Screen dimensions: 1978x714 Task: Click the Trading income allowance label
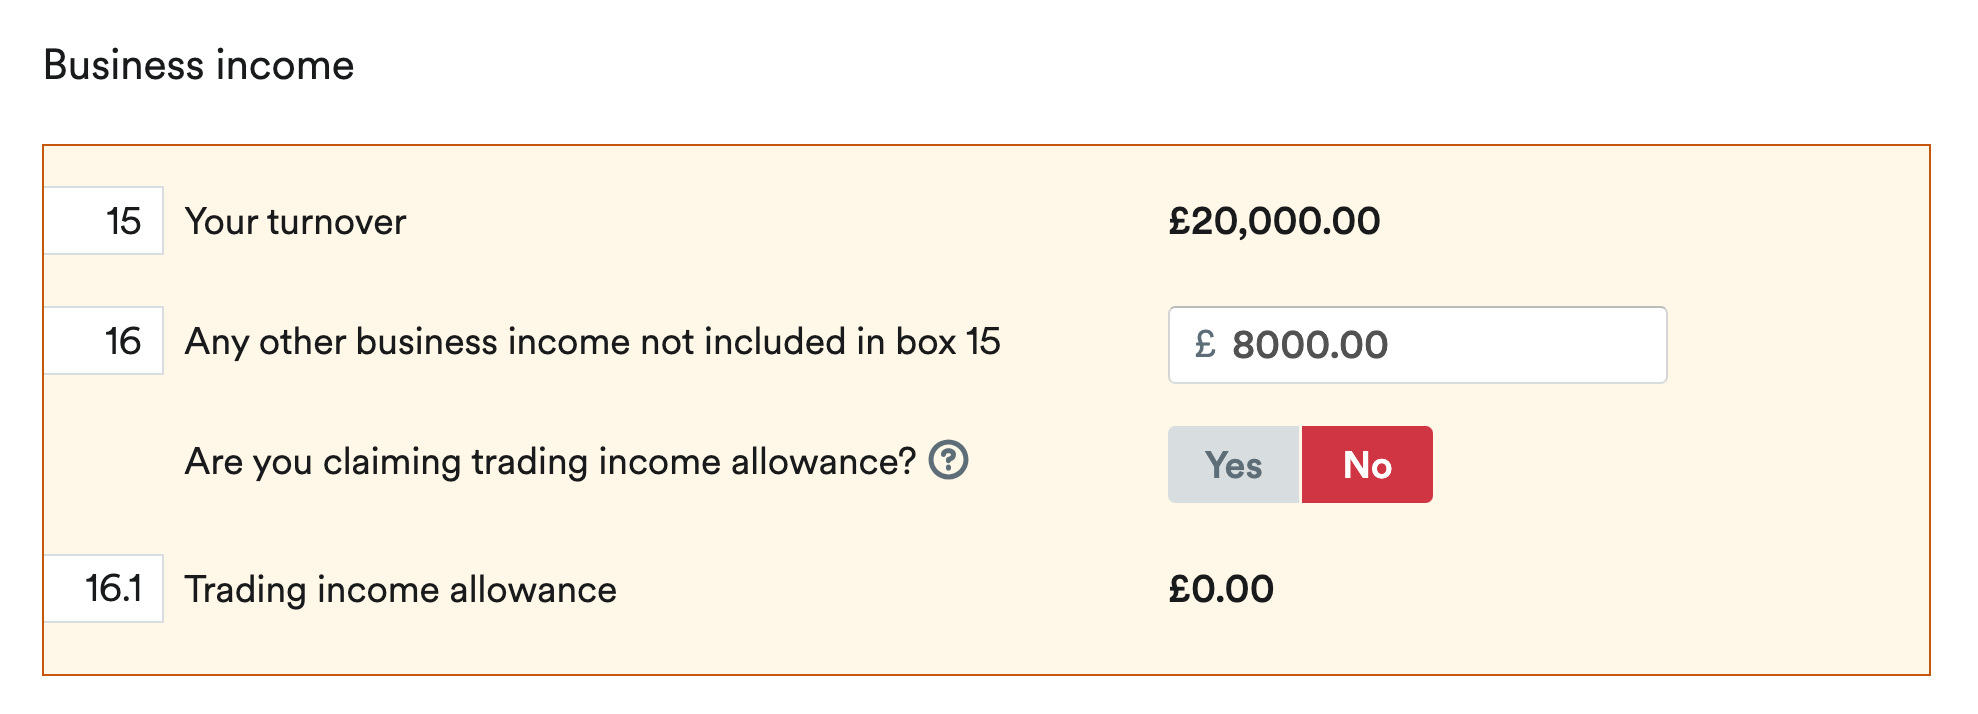(x=401, y=590)
